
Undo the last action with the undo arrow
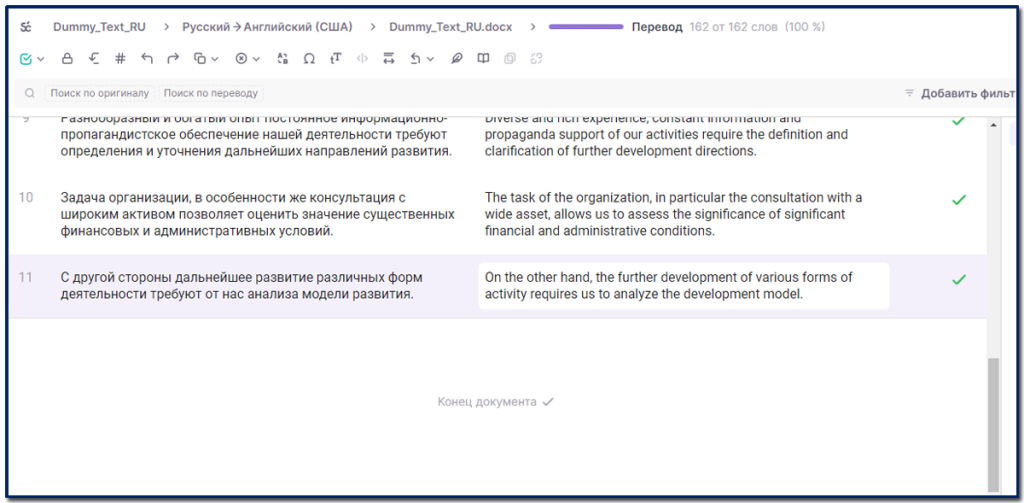pos(146,59)
